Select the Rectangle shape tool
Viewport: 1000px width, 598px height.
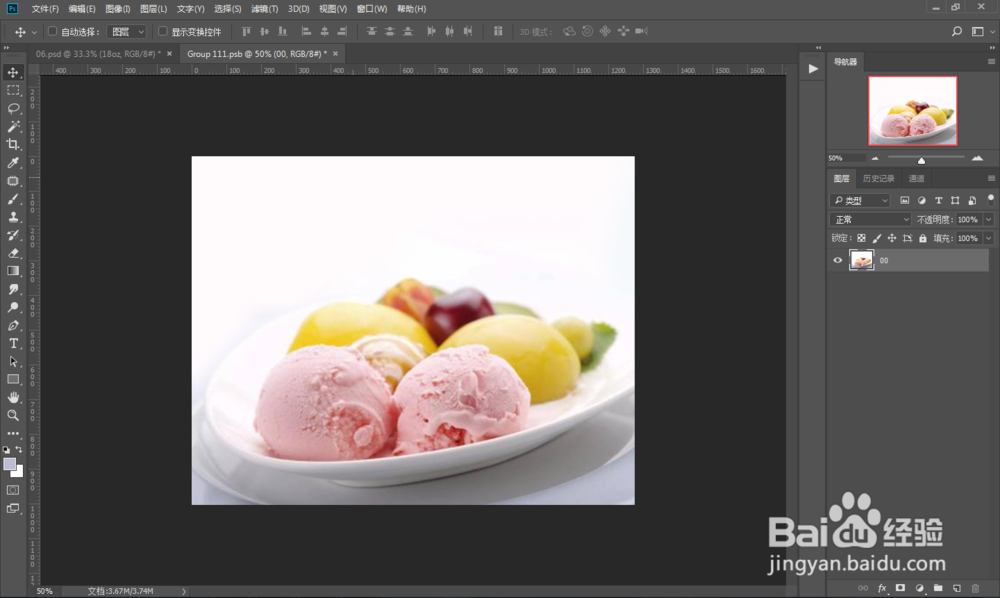[13, 379]
